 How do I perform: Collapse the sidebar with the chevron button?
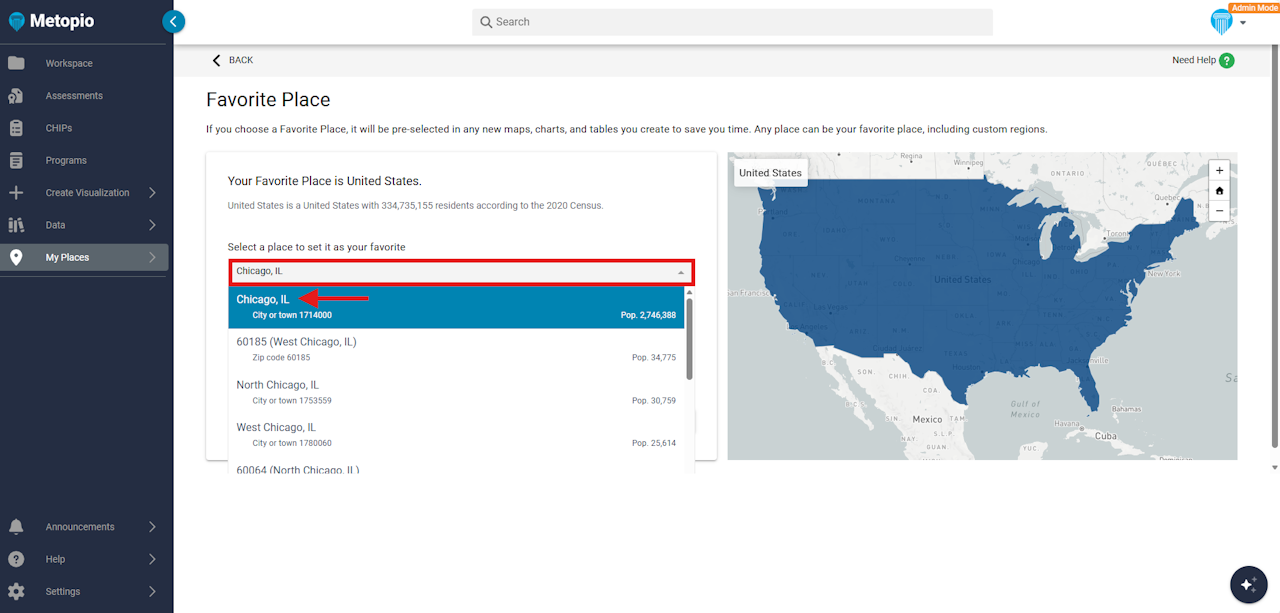coord(174,21)
